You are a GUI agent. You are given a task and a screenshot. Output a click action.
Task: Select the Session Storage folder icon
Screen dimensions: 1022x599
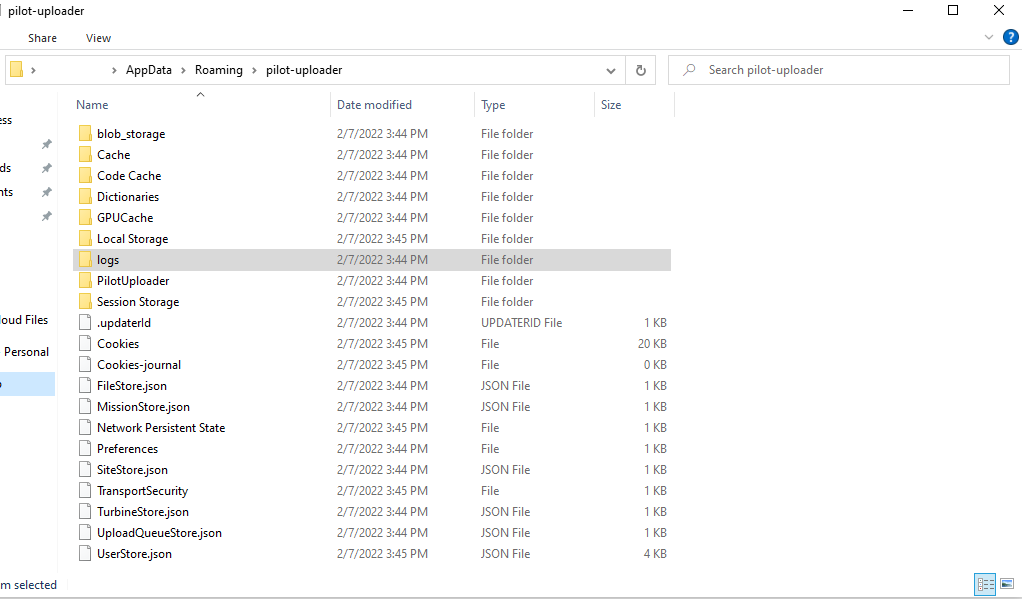85,301
